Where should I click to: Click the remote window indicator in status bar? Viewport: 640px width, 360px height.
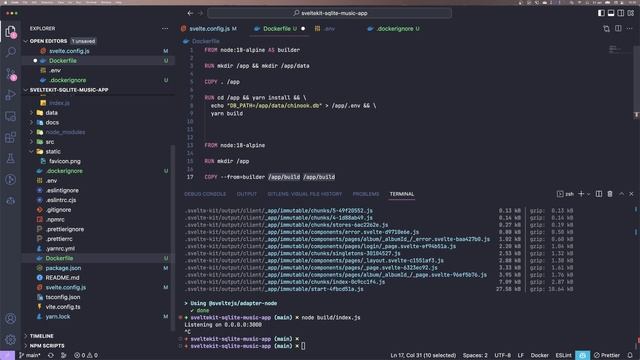tap(7, 356)
